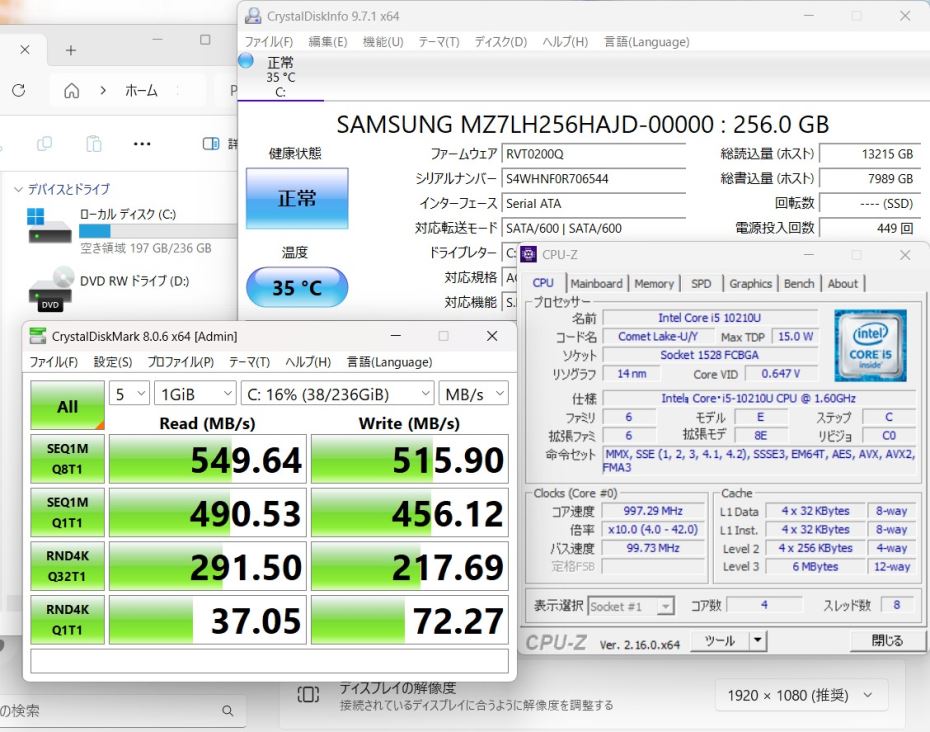Click the Explorer search box
The image size is (930, 732).
coord(122,710)
